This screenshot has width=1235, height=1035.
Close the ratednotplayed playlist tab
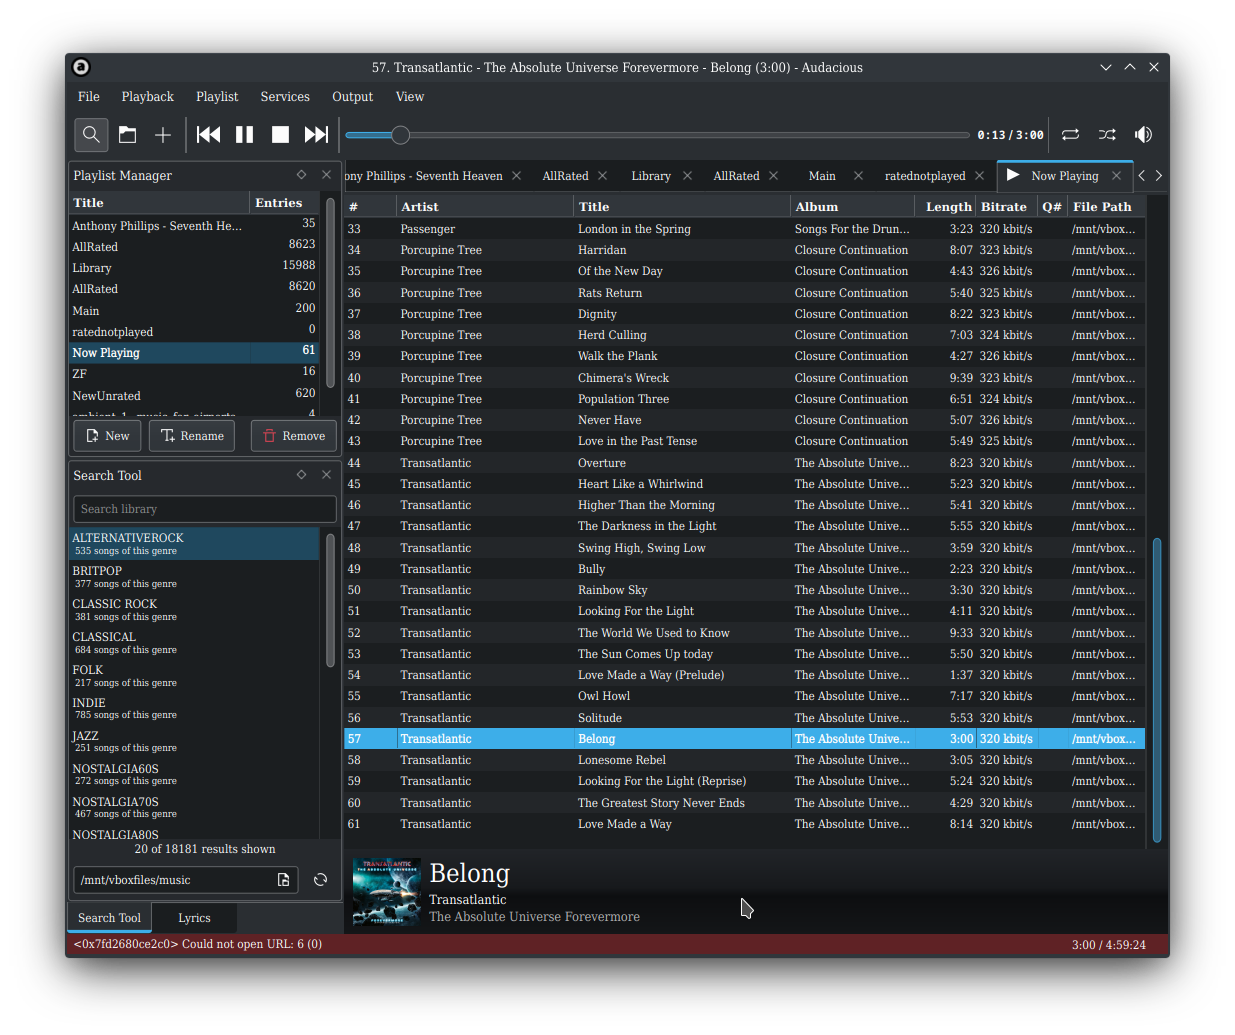click(979, 176)
